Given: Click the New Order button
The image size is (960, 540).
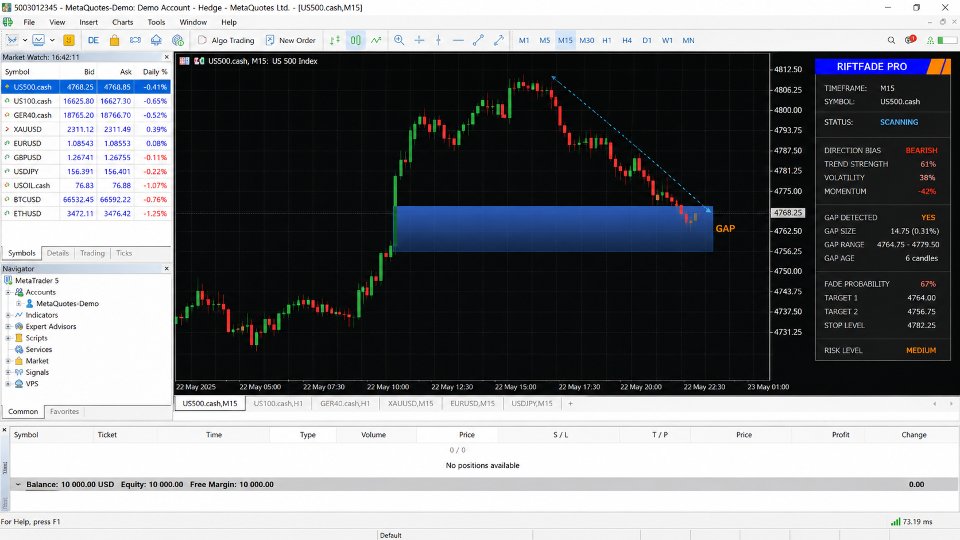Looking at the screenshot, I should [x=291, y=40].
